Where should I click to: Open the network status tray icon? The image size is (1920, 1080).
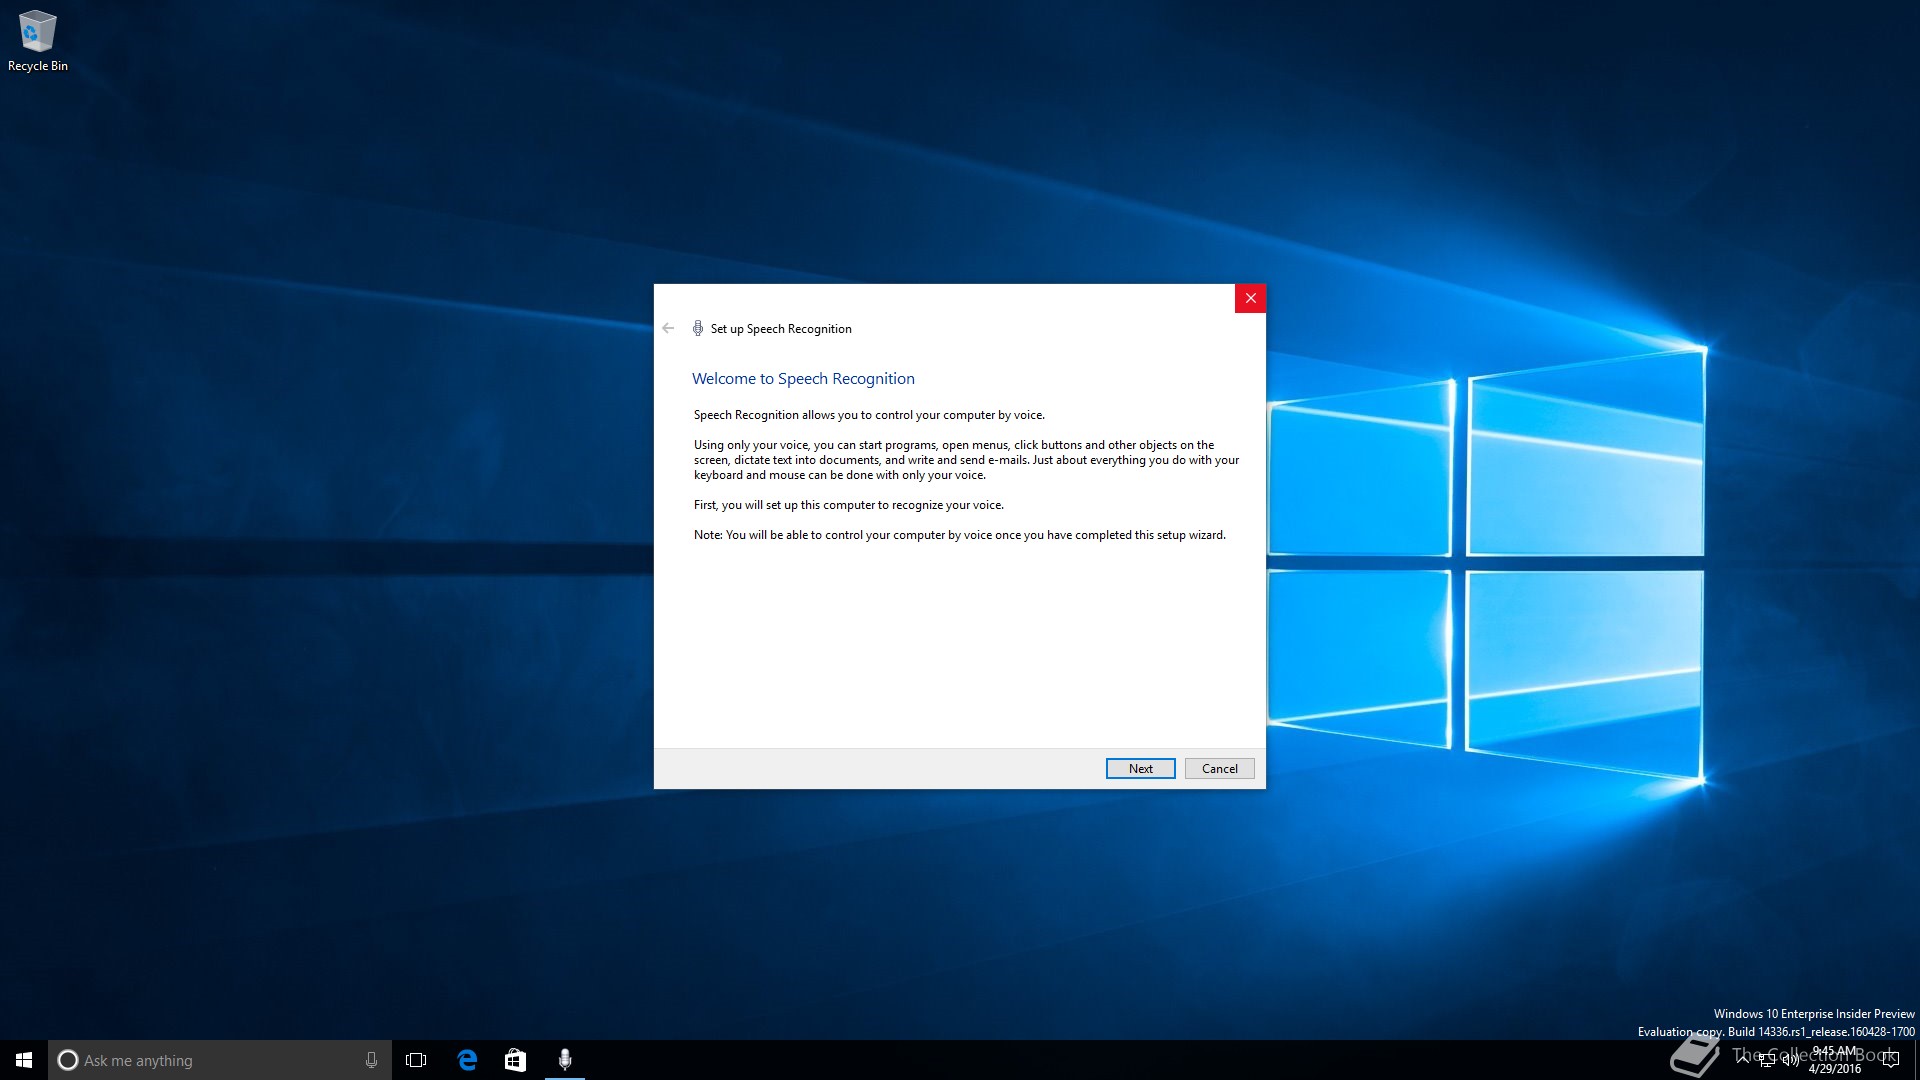[1767, 1060]
